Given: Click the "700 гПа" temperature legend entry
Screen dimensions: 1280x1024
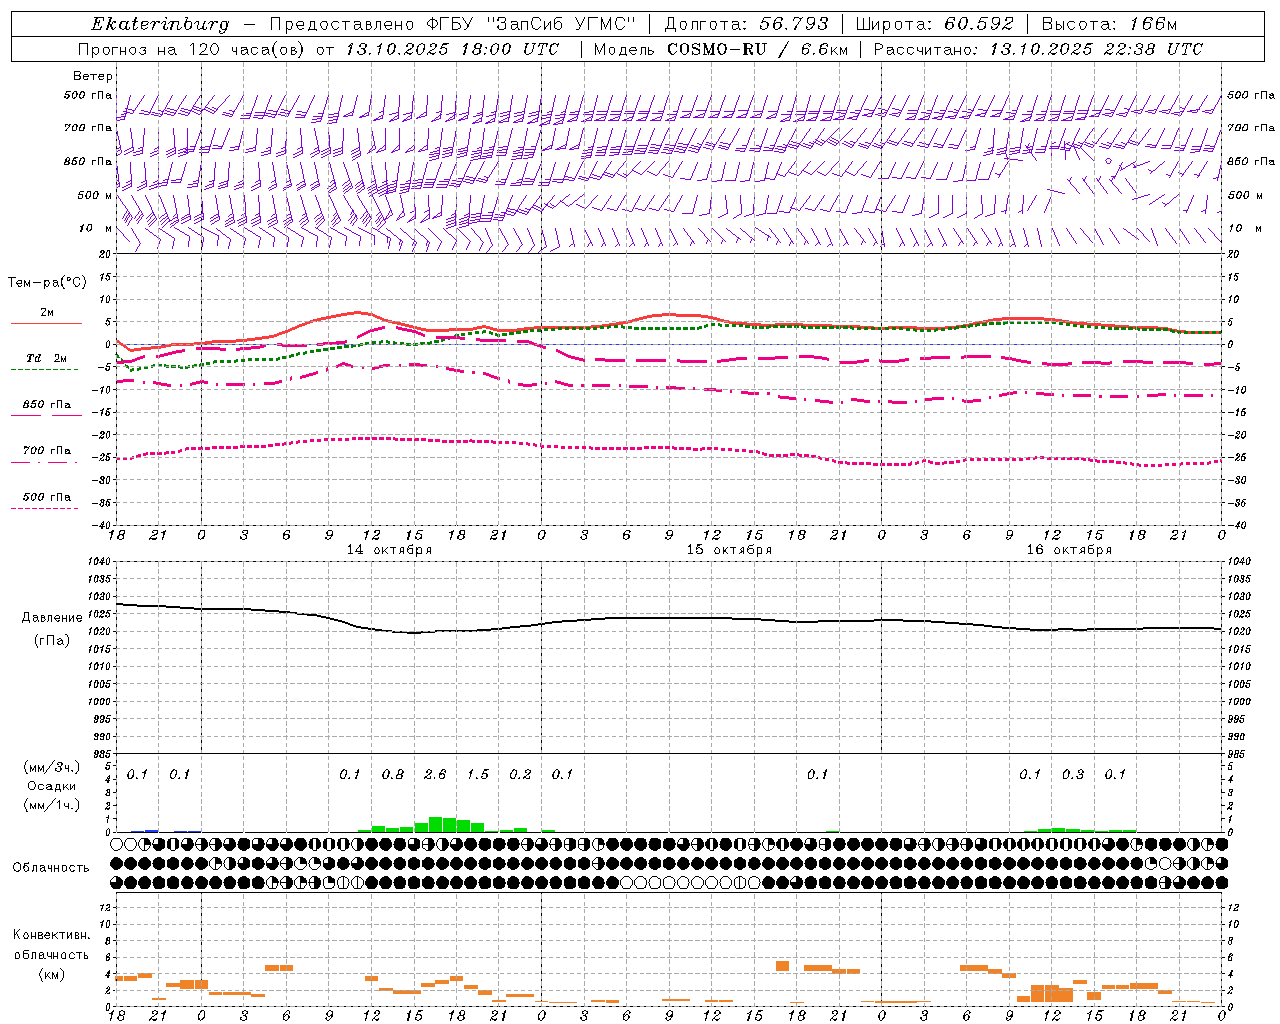Looking at the screenshot, I should [47, 451].
